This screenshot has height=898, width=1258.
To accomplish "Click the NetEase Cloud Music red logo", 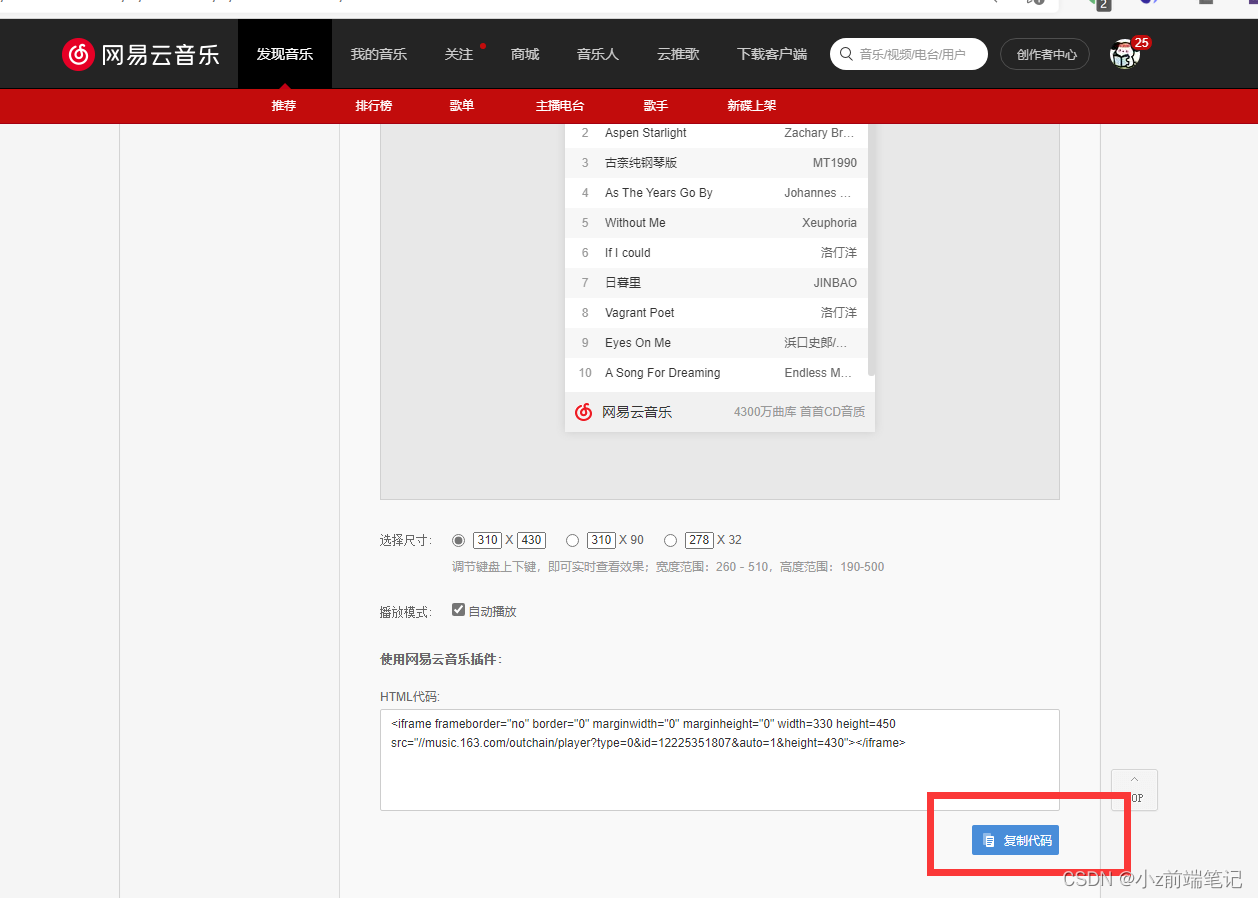I will (x=80, y=54).
